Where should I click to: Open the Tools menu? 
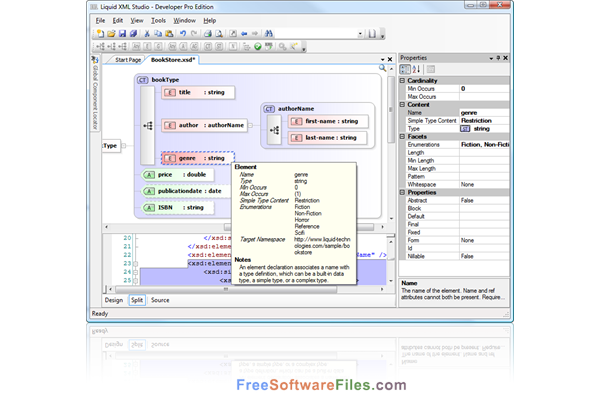158,21
